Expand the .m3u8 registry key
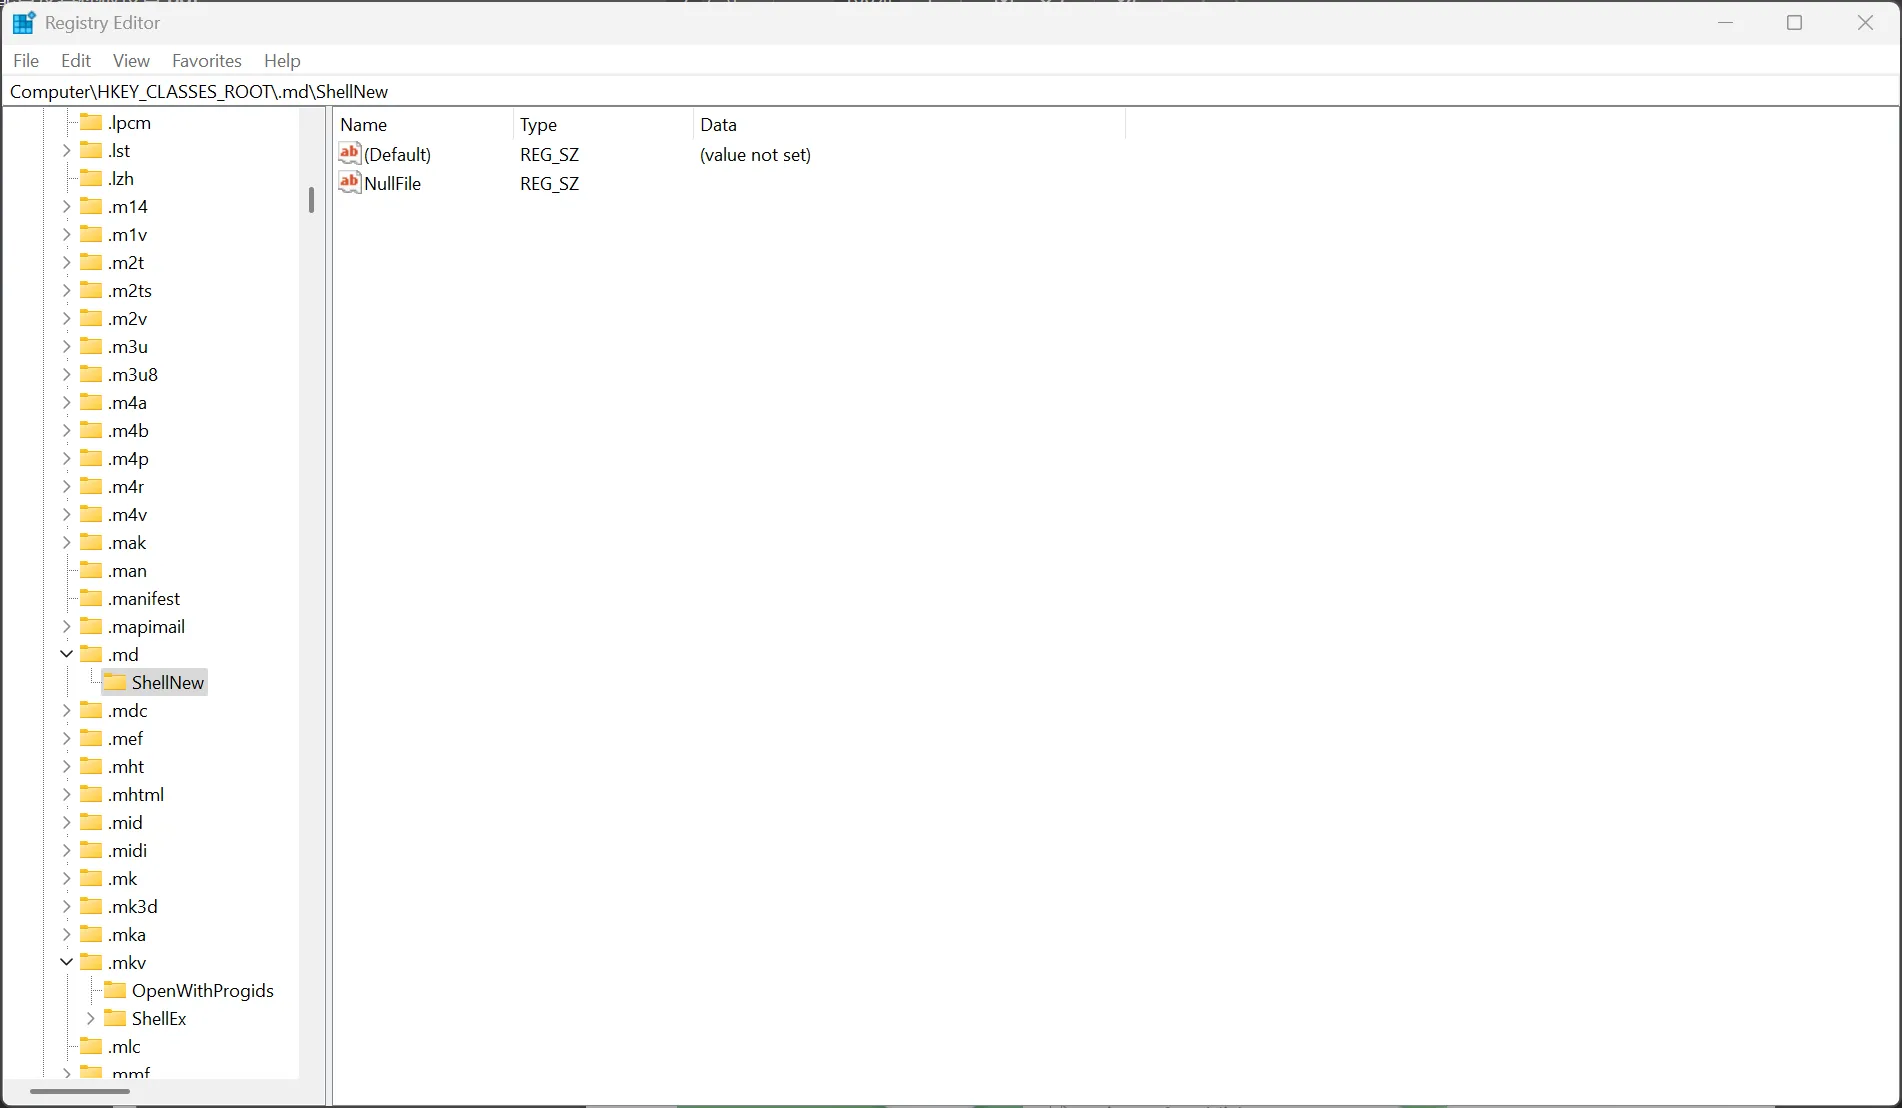Viewport: 1902px width, 1108px height. pyautogui.click(x=66, y=374)
